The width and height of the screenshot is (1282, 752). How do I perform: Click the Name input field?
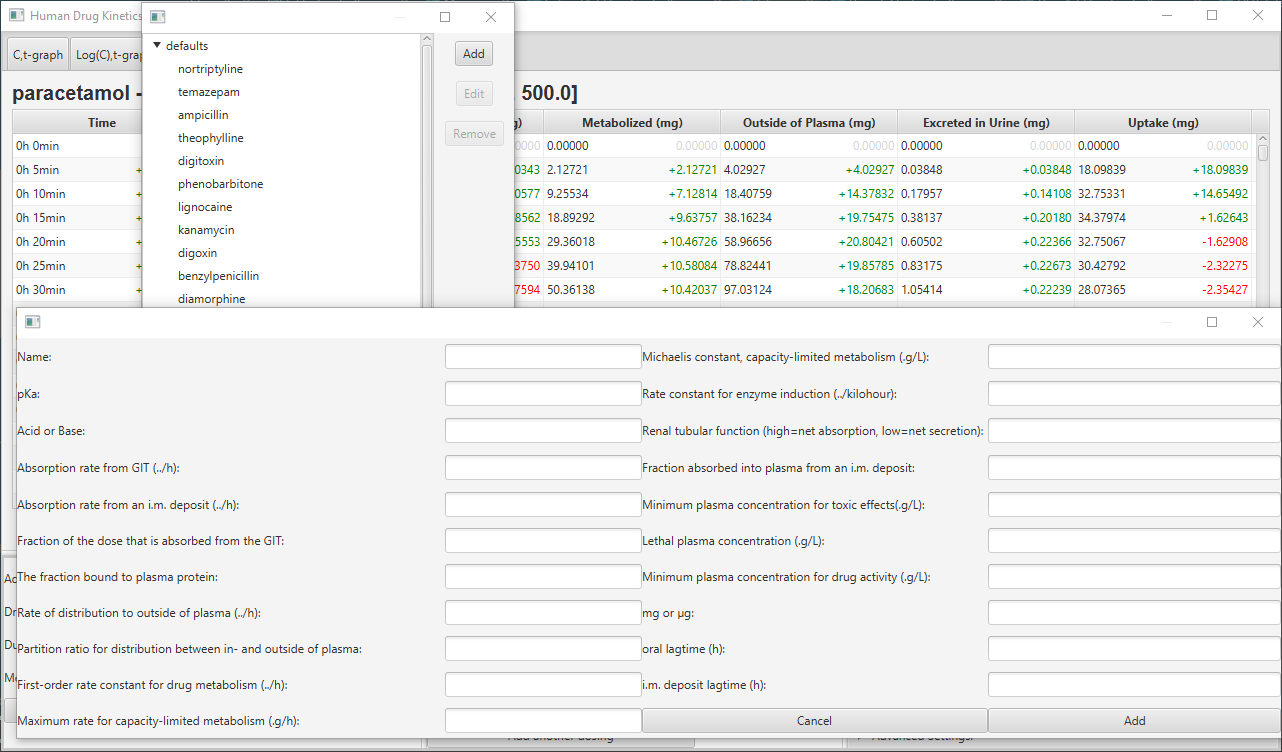pyautogui.click(x=542, y=357)
